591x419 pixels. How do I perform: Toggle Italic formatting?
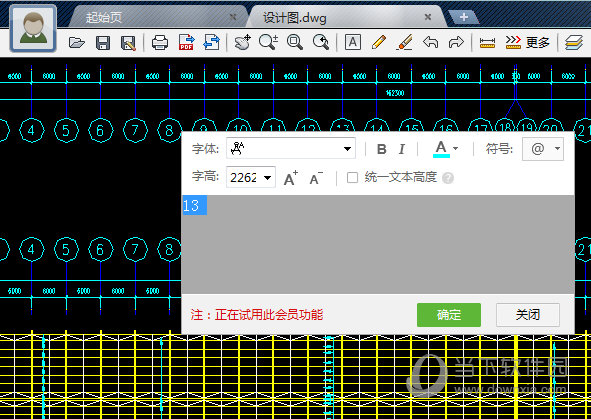402,149
